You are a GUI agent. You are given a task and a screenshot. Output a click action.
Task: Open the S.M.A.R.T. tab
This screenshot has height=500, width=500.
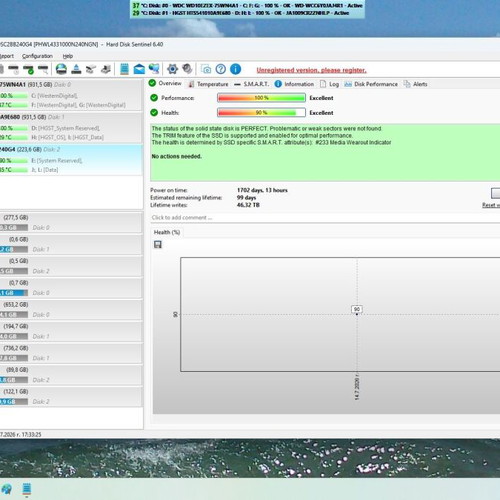click(251, 84)
